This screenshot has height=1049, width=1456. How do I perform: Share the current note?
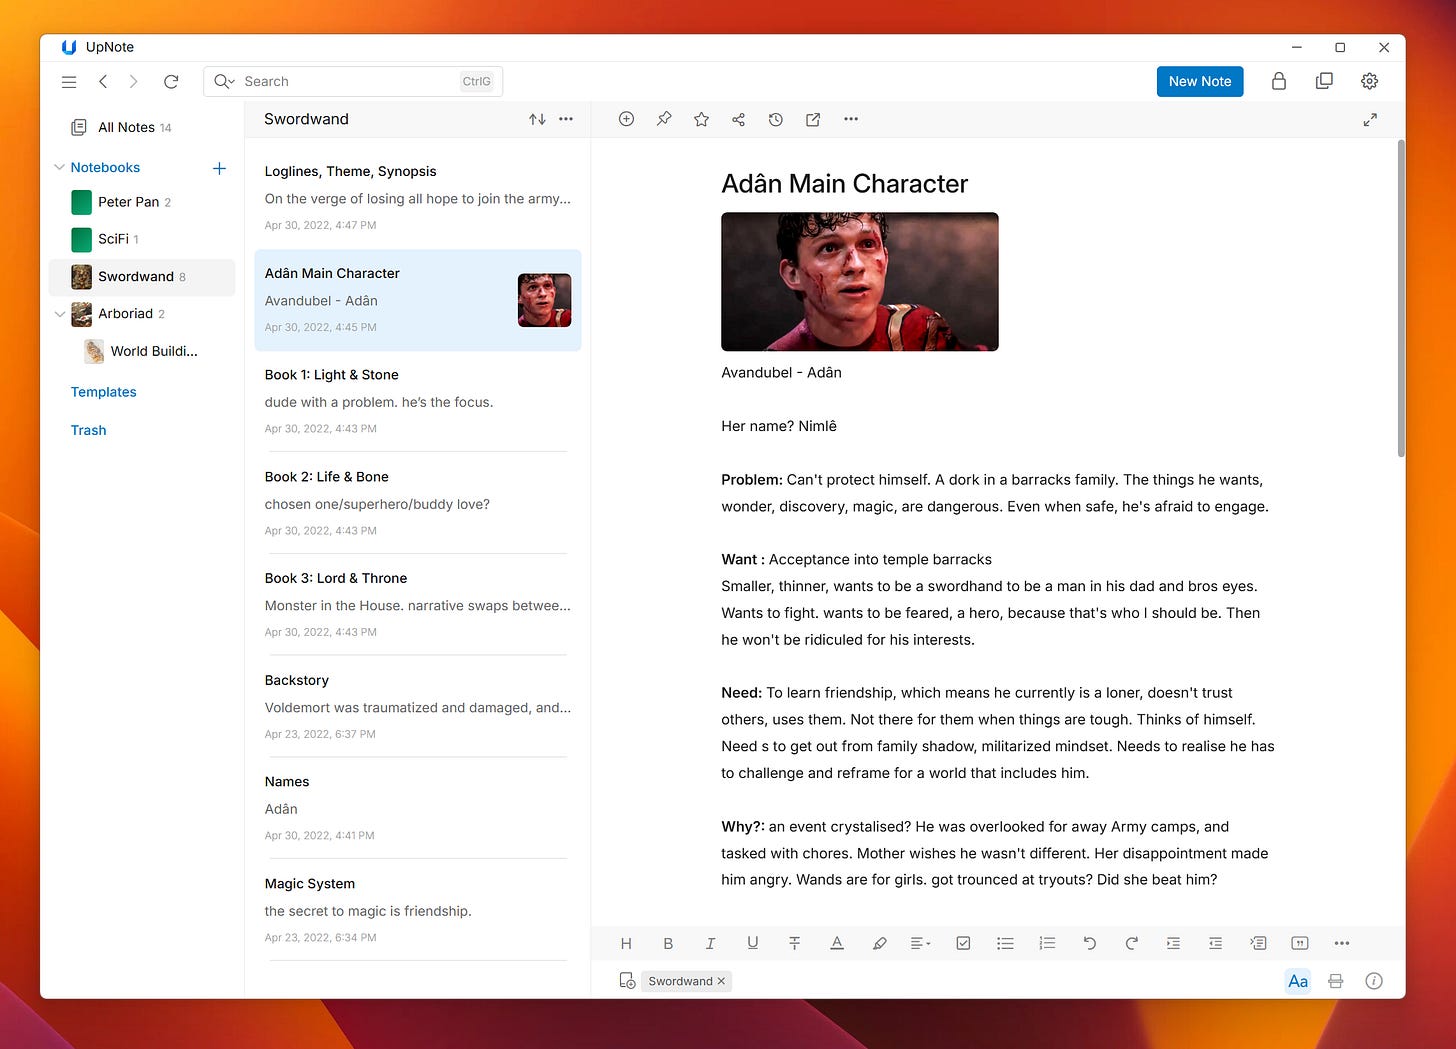pyautogui.click(x=738, y=119)
